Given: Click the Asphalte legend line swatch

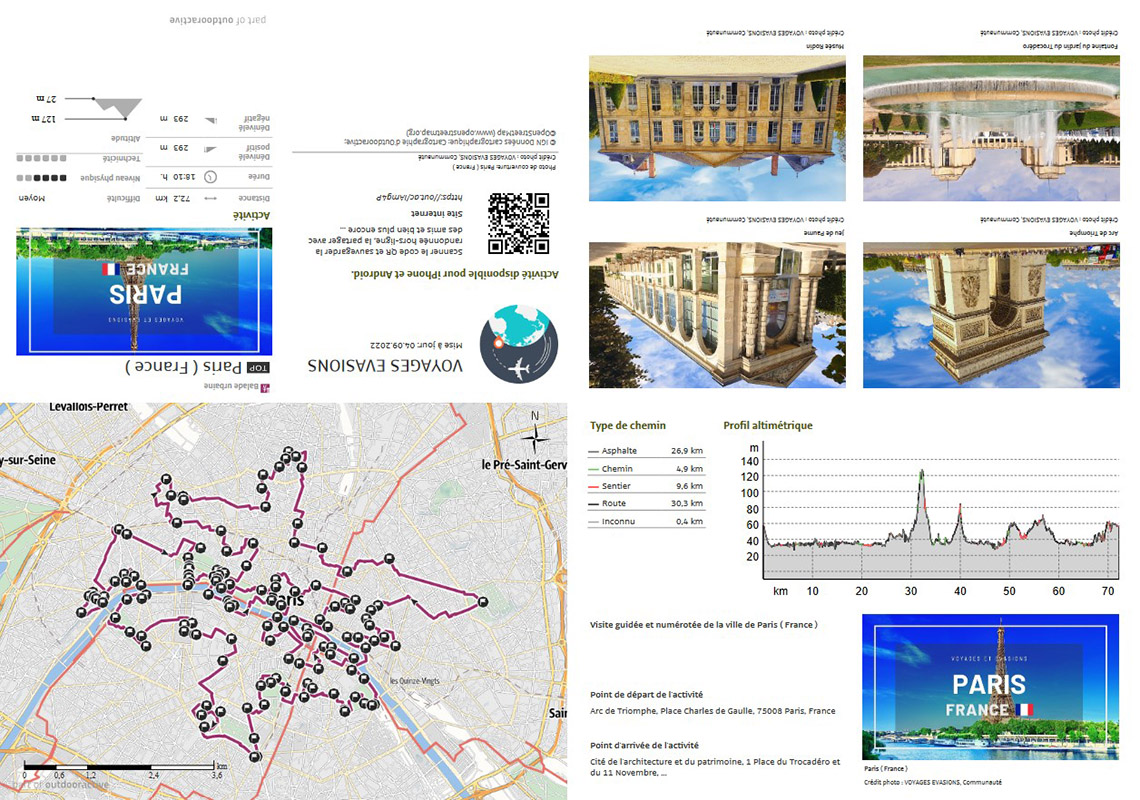Looking at the screenshot, I should pos(593,452).
